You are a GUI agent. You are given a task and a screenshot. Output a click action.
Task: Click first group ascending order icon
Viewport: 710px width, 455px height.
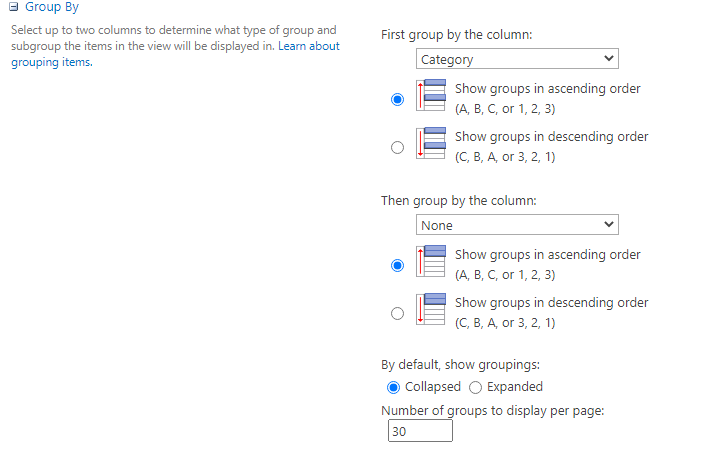point(431,95)
